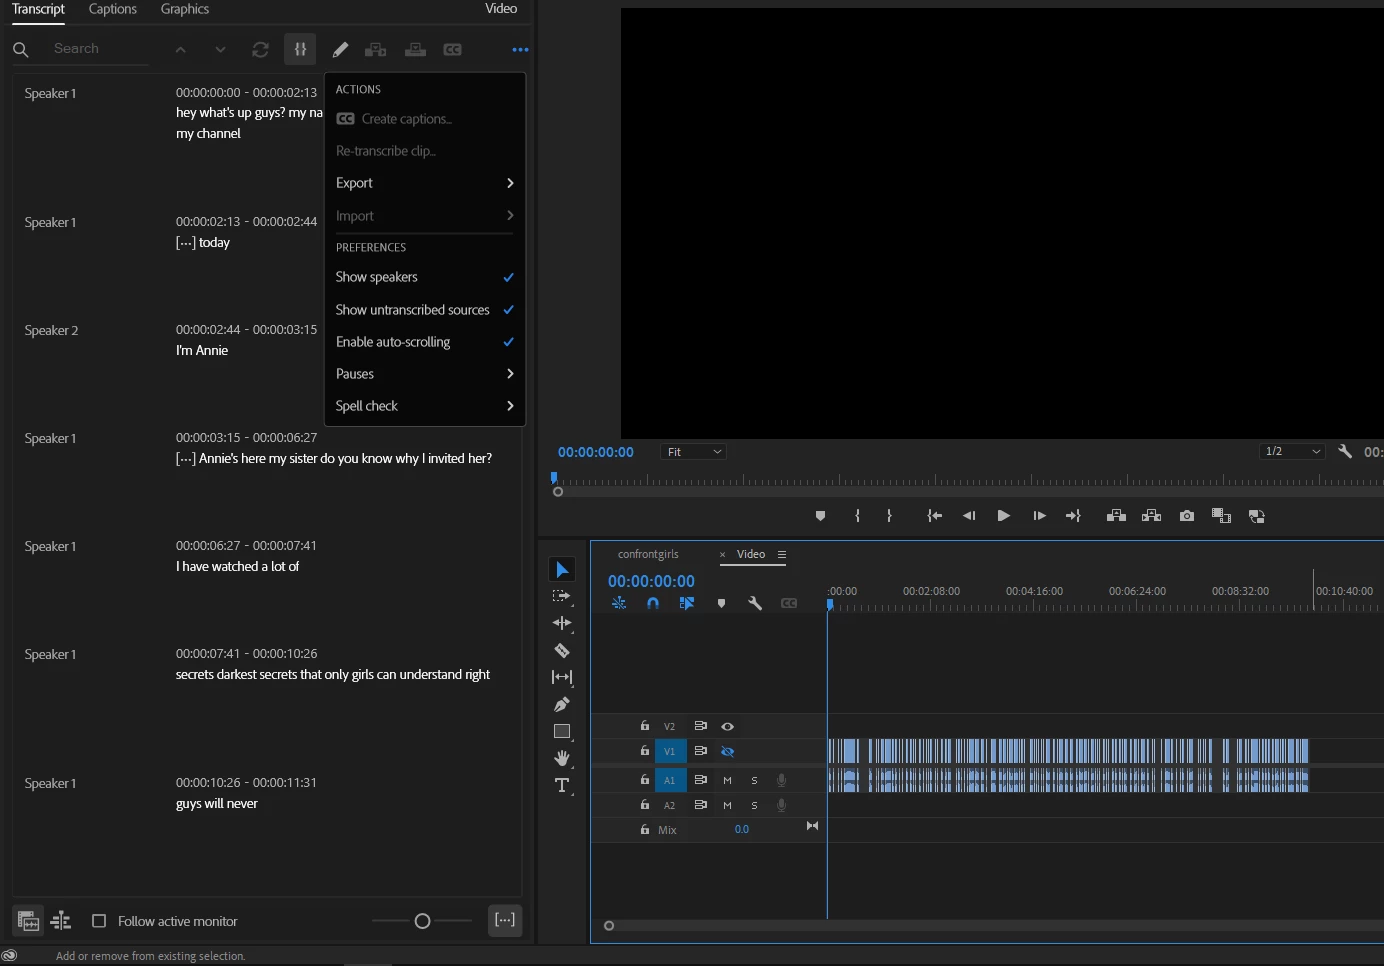This screenshot has height=966, width=1384.
Task: Open the 1/2 playback resolution dropdown
Action: tap(1292, 451)
